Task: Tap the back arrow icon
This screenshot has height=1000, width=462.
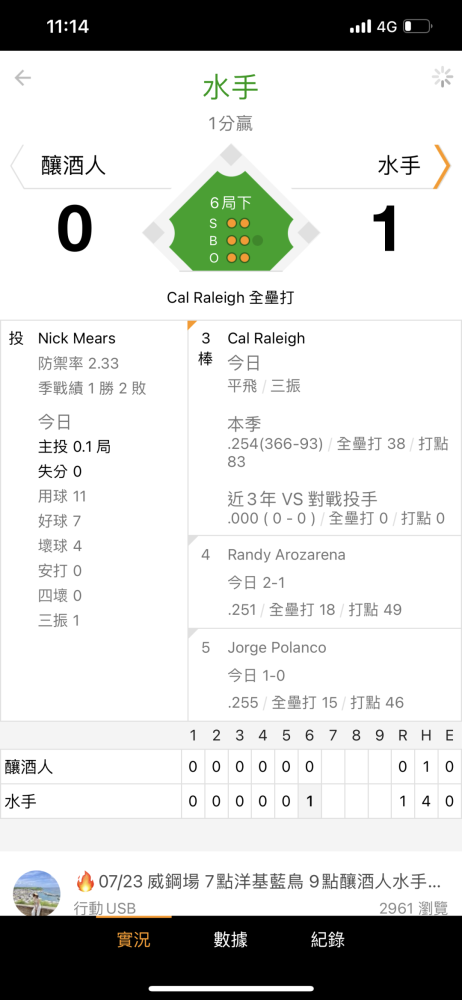Action: coord(23,78)
